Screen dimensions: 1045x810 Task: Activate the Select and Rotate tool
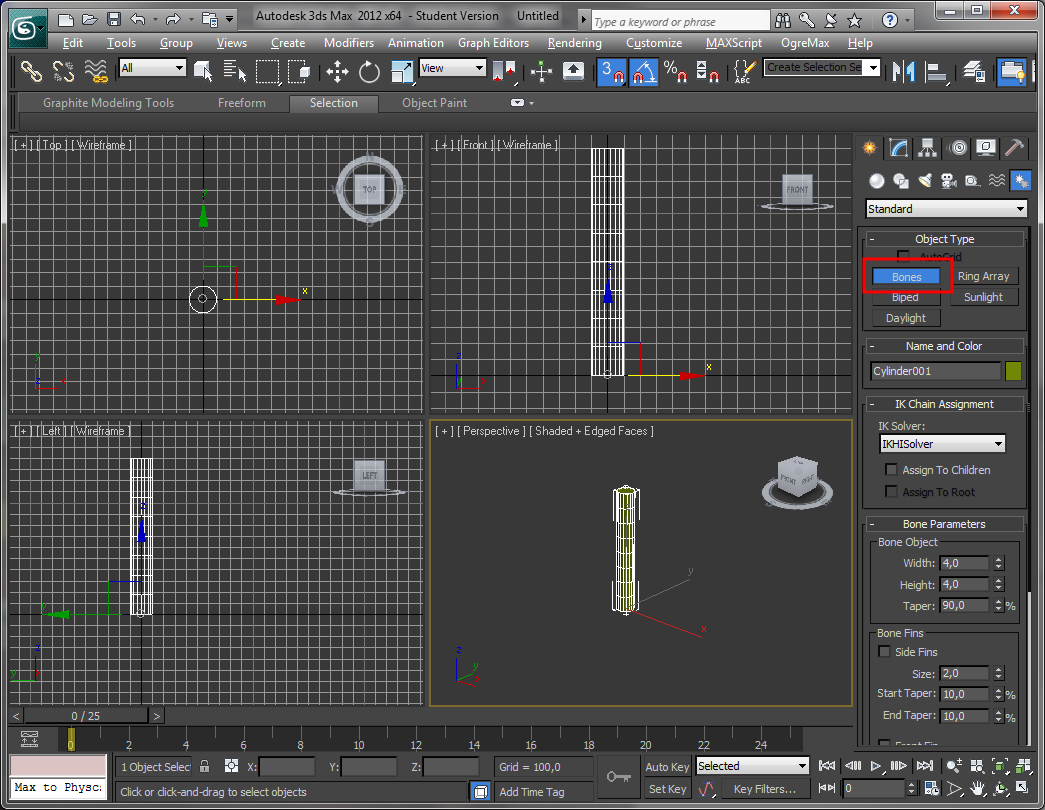pos(369,72)
